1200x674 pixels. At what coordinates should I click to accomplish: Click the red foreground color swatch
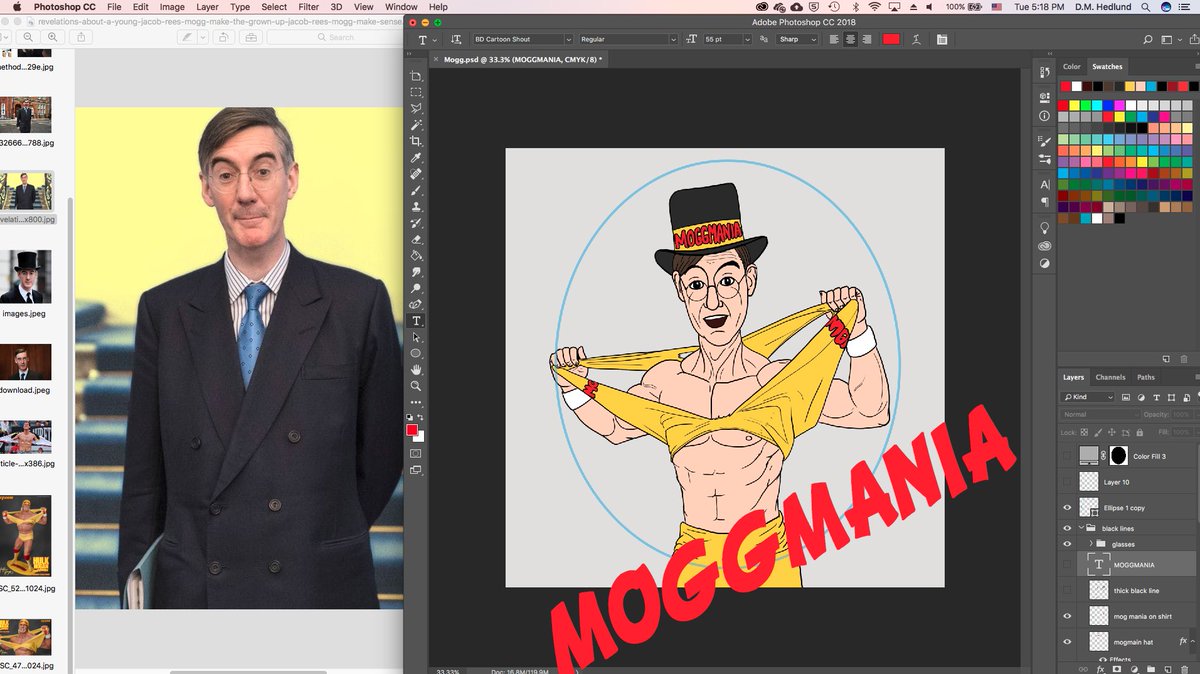(411, 429)
